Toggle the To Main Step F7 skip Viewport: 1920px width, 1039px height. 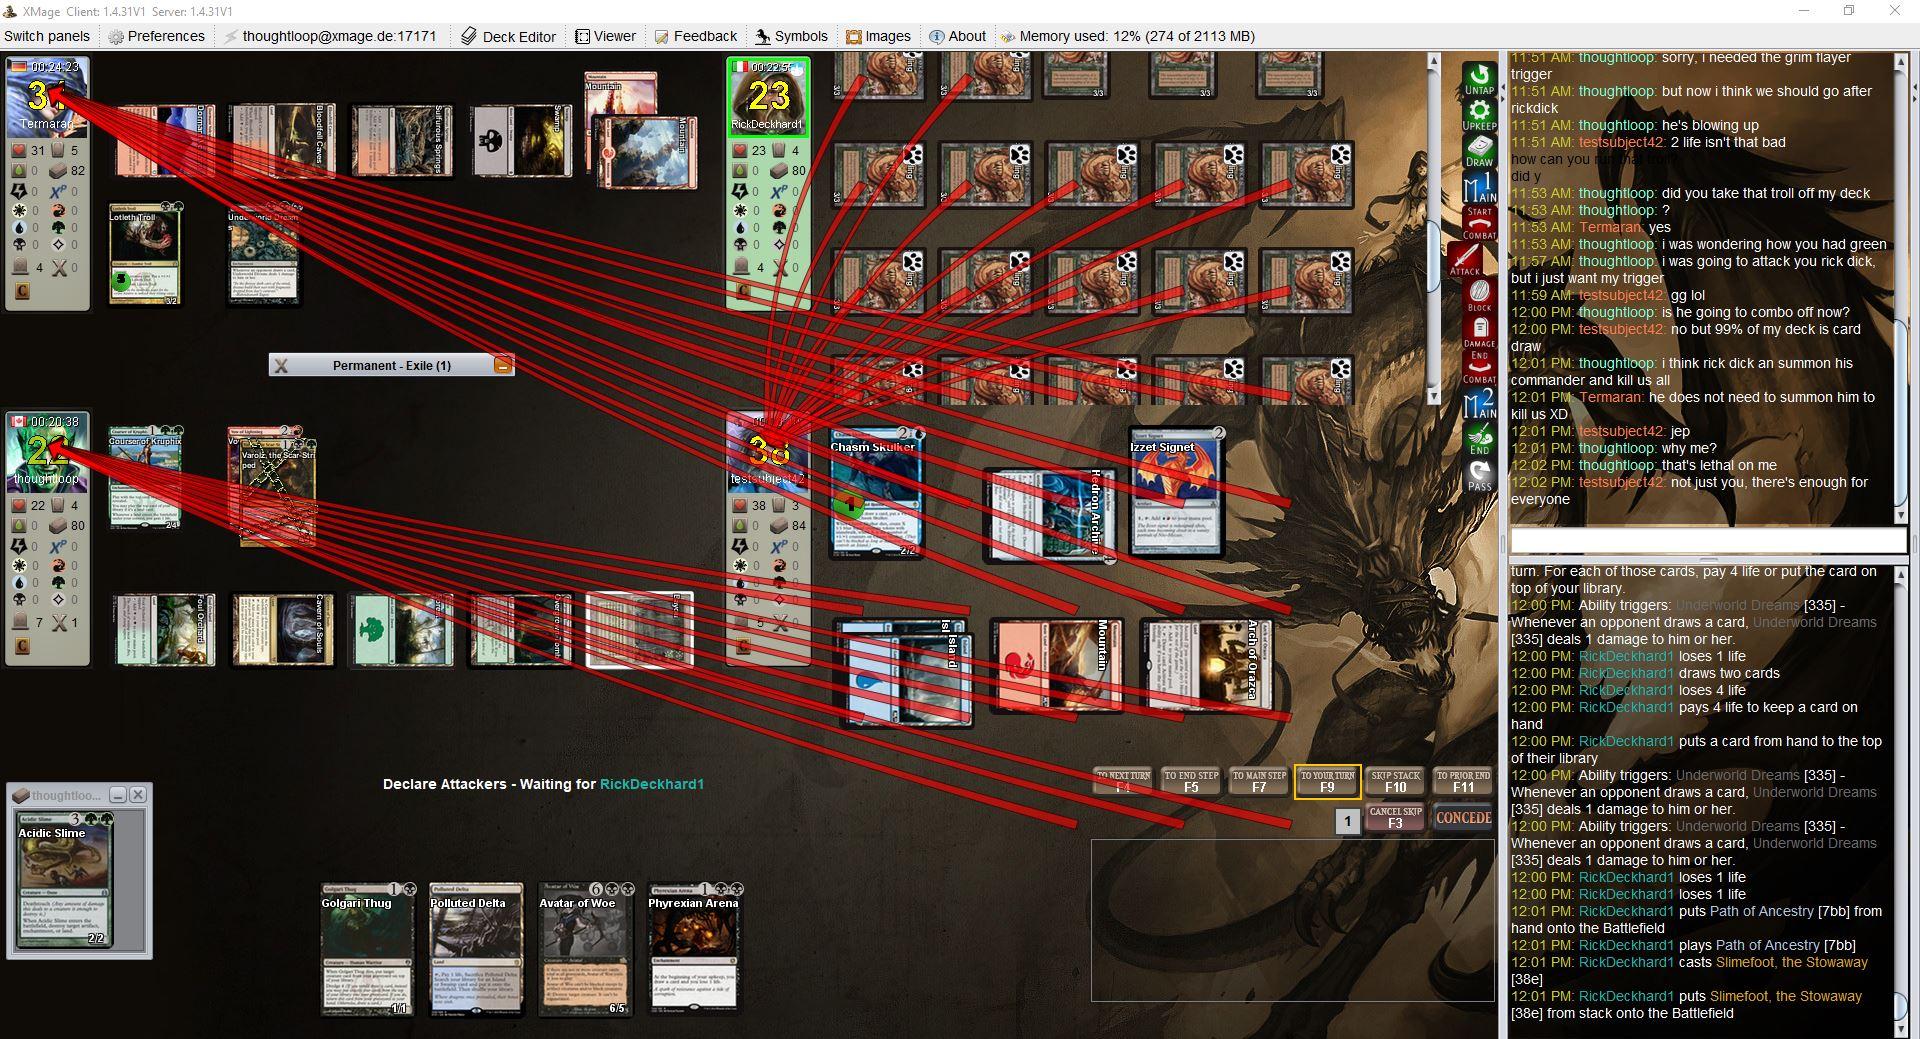pyautogui.click(x=1259, y=781)
